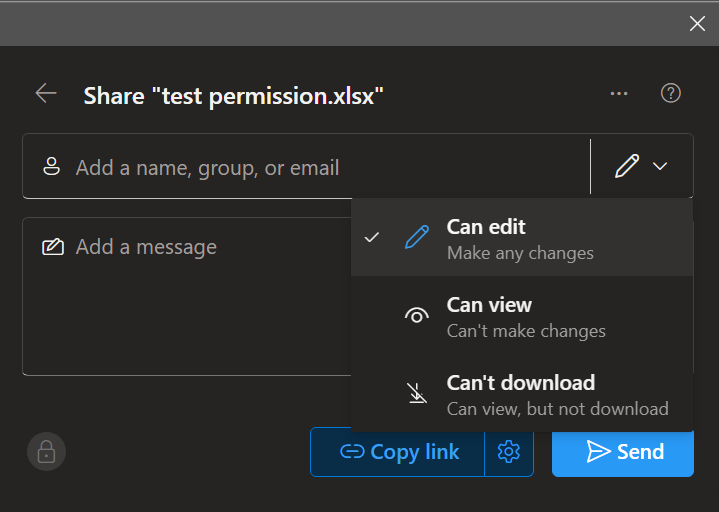Click the message compose icon

pos(53,247)
